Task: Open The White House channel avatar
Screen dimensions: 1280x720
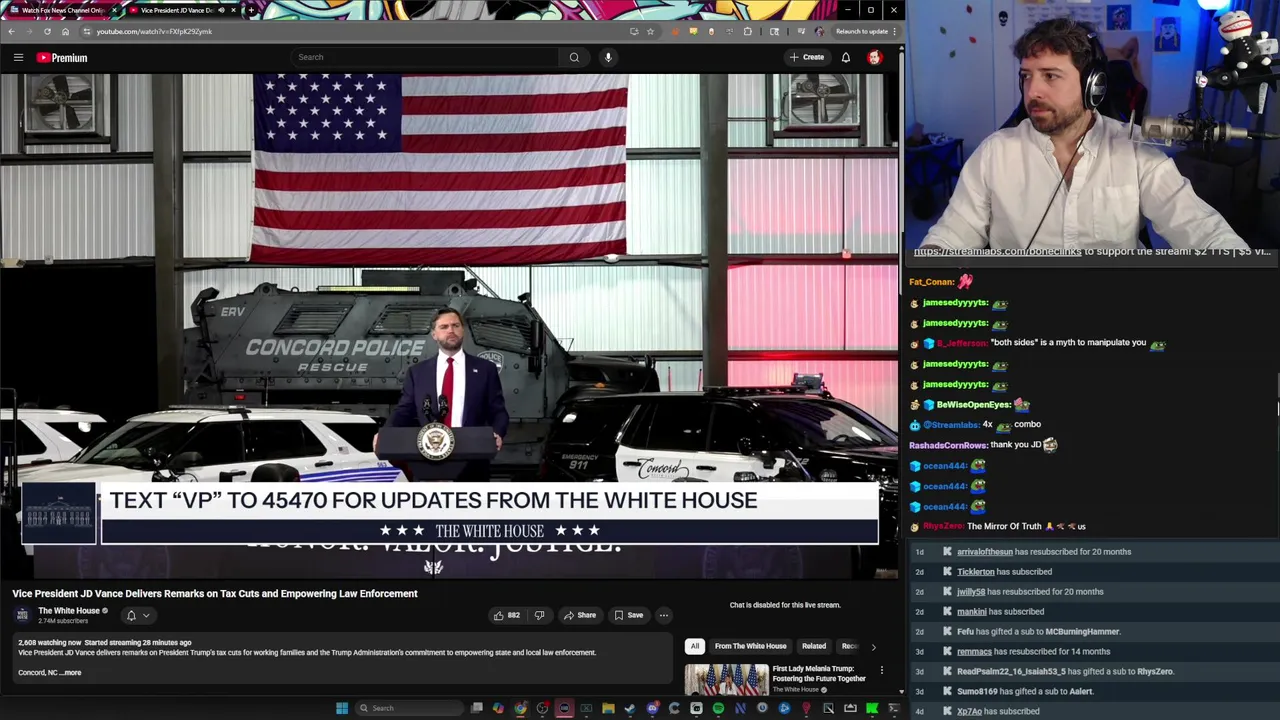Action: pos(22,615)
